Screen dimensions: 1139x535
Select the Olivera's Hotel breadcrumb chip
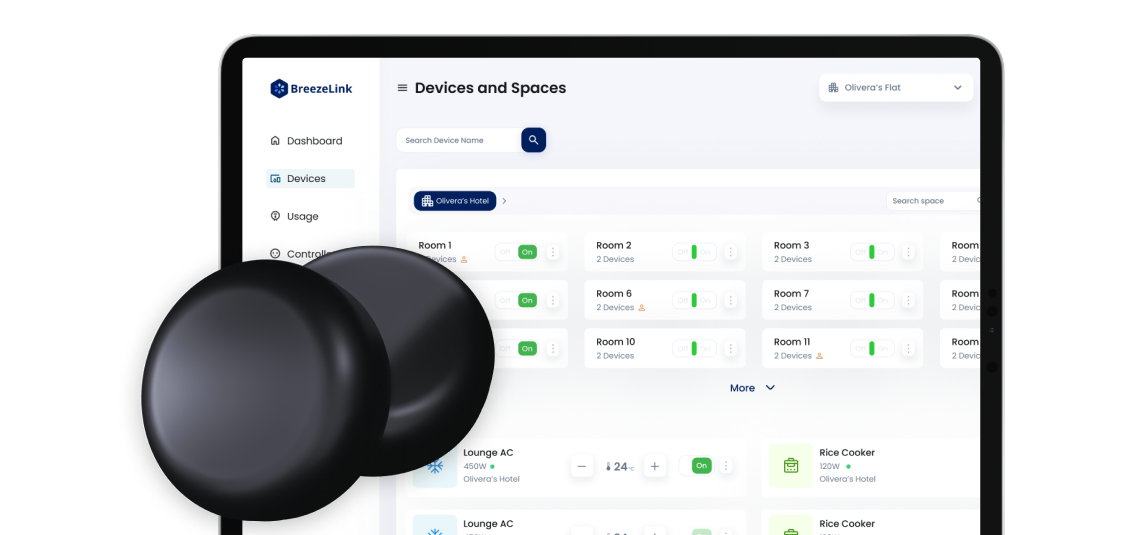[455, 201]
